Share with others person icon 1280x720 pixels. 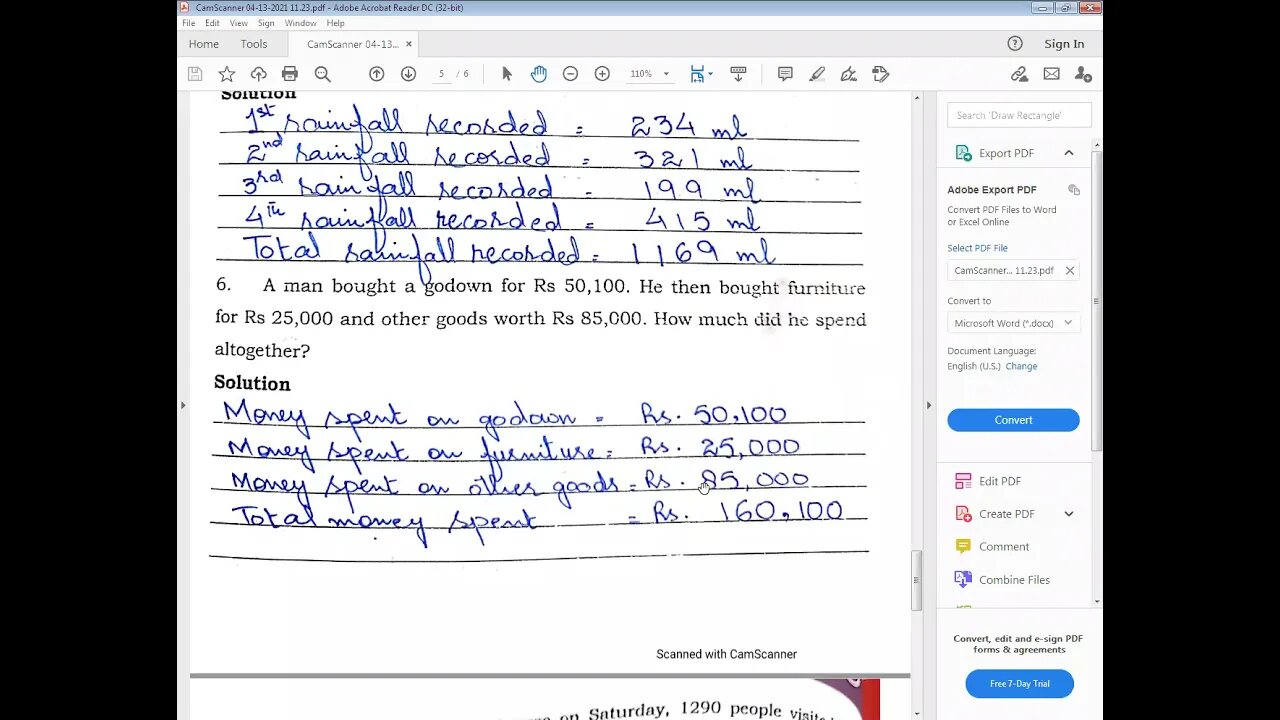tap(1083, 74)
